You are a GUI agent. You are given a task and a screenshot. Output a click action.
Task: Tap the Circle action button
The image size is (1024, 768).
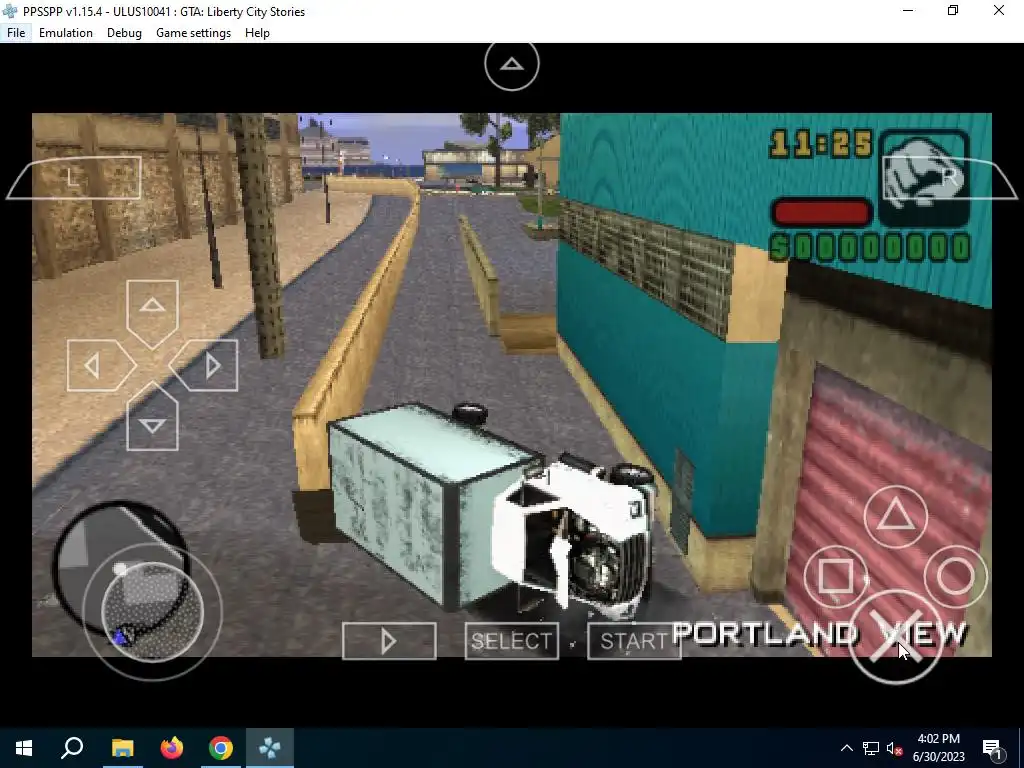(955, 577)
